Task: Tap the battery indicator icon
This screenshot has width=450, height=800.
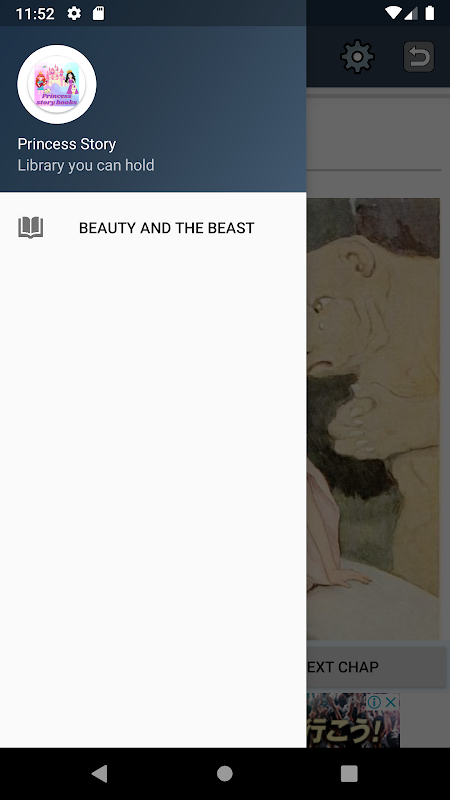Action: click(x=430, y=13)
